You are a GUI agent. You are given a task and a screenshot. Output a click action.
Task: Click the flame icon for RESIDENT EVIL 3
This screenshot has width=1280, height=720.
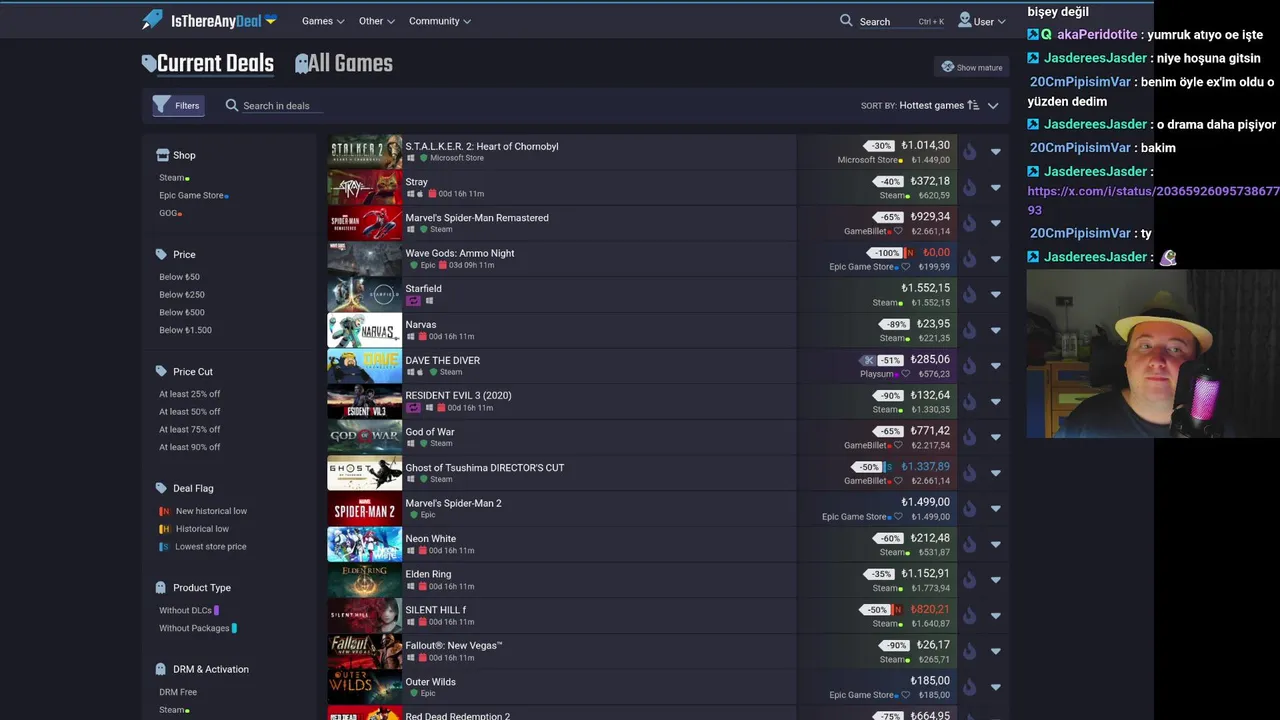point(969,402)
